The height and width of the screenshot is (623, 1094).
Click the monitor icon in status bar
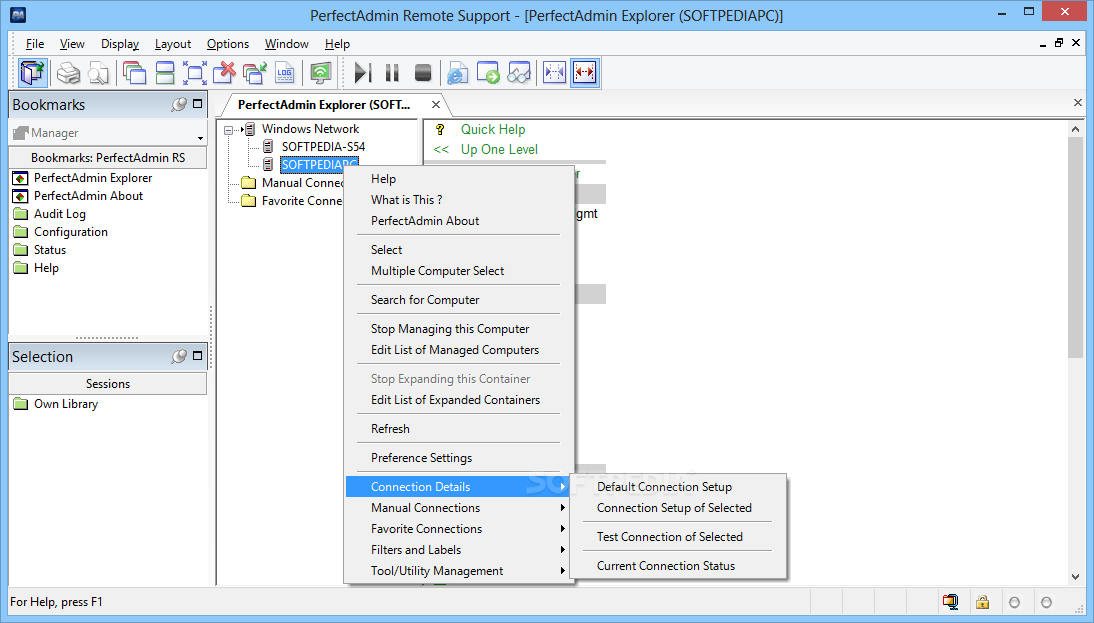[950, 602]
